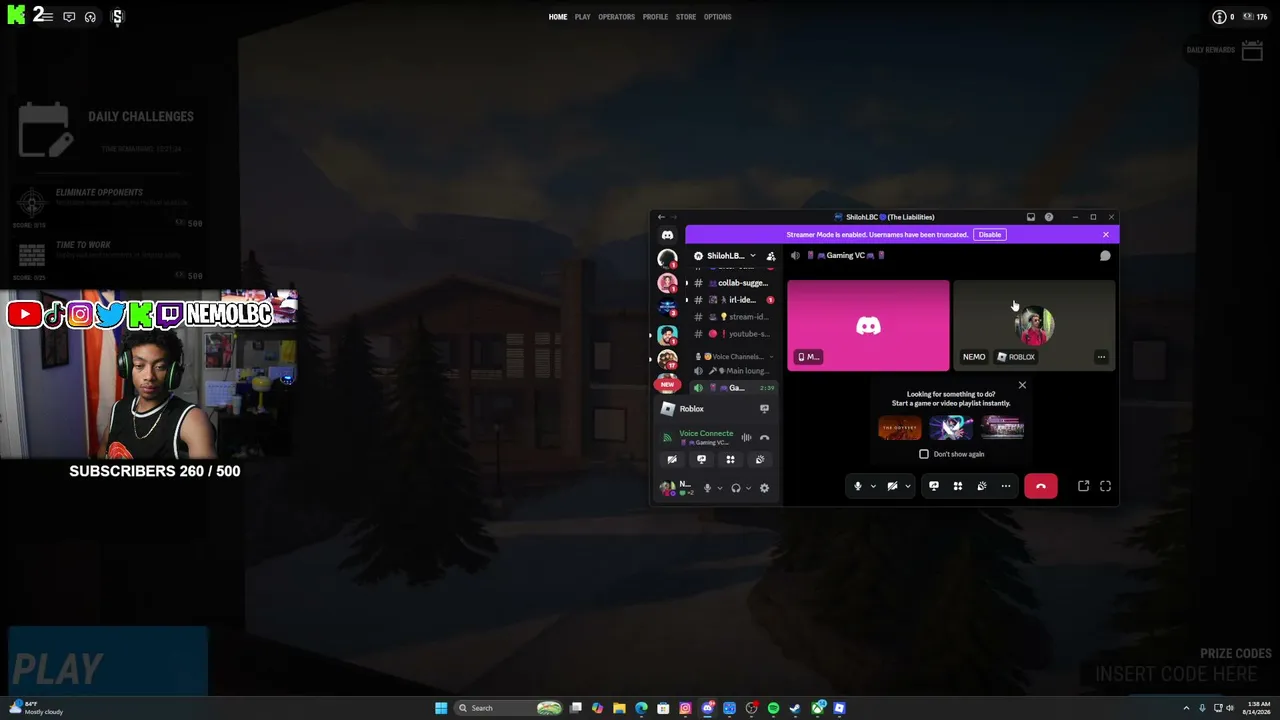Open the STORE tab in the game menu
This screenshot has width=1280, height=720.
[x=686, y=17]
